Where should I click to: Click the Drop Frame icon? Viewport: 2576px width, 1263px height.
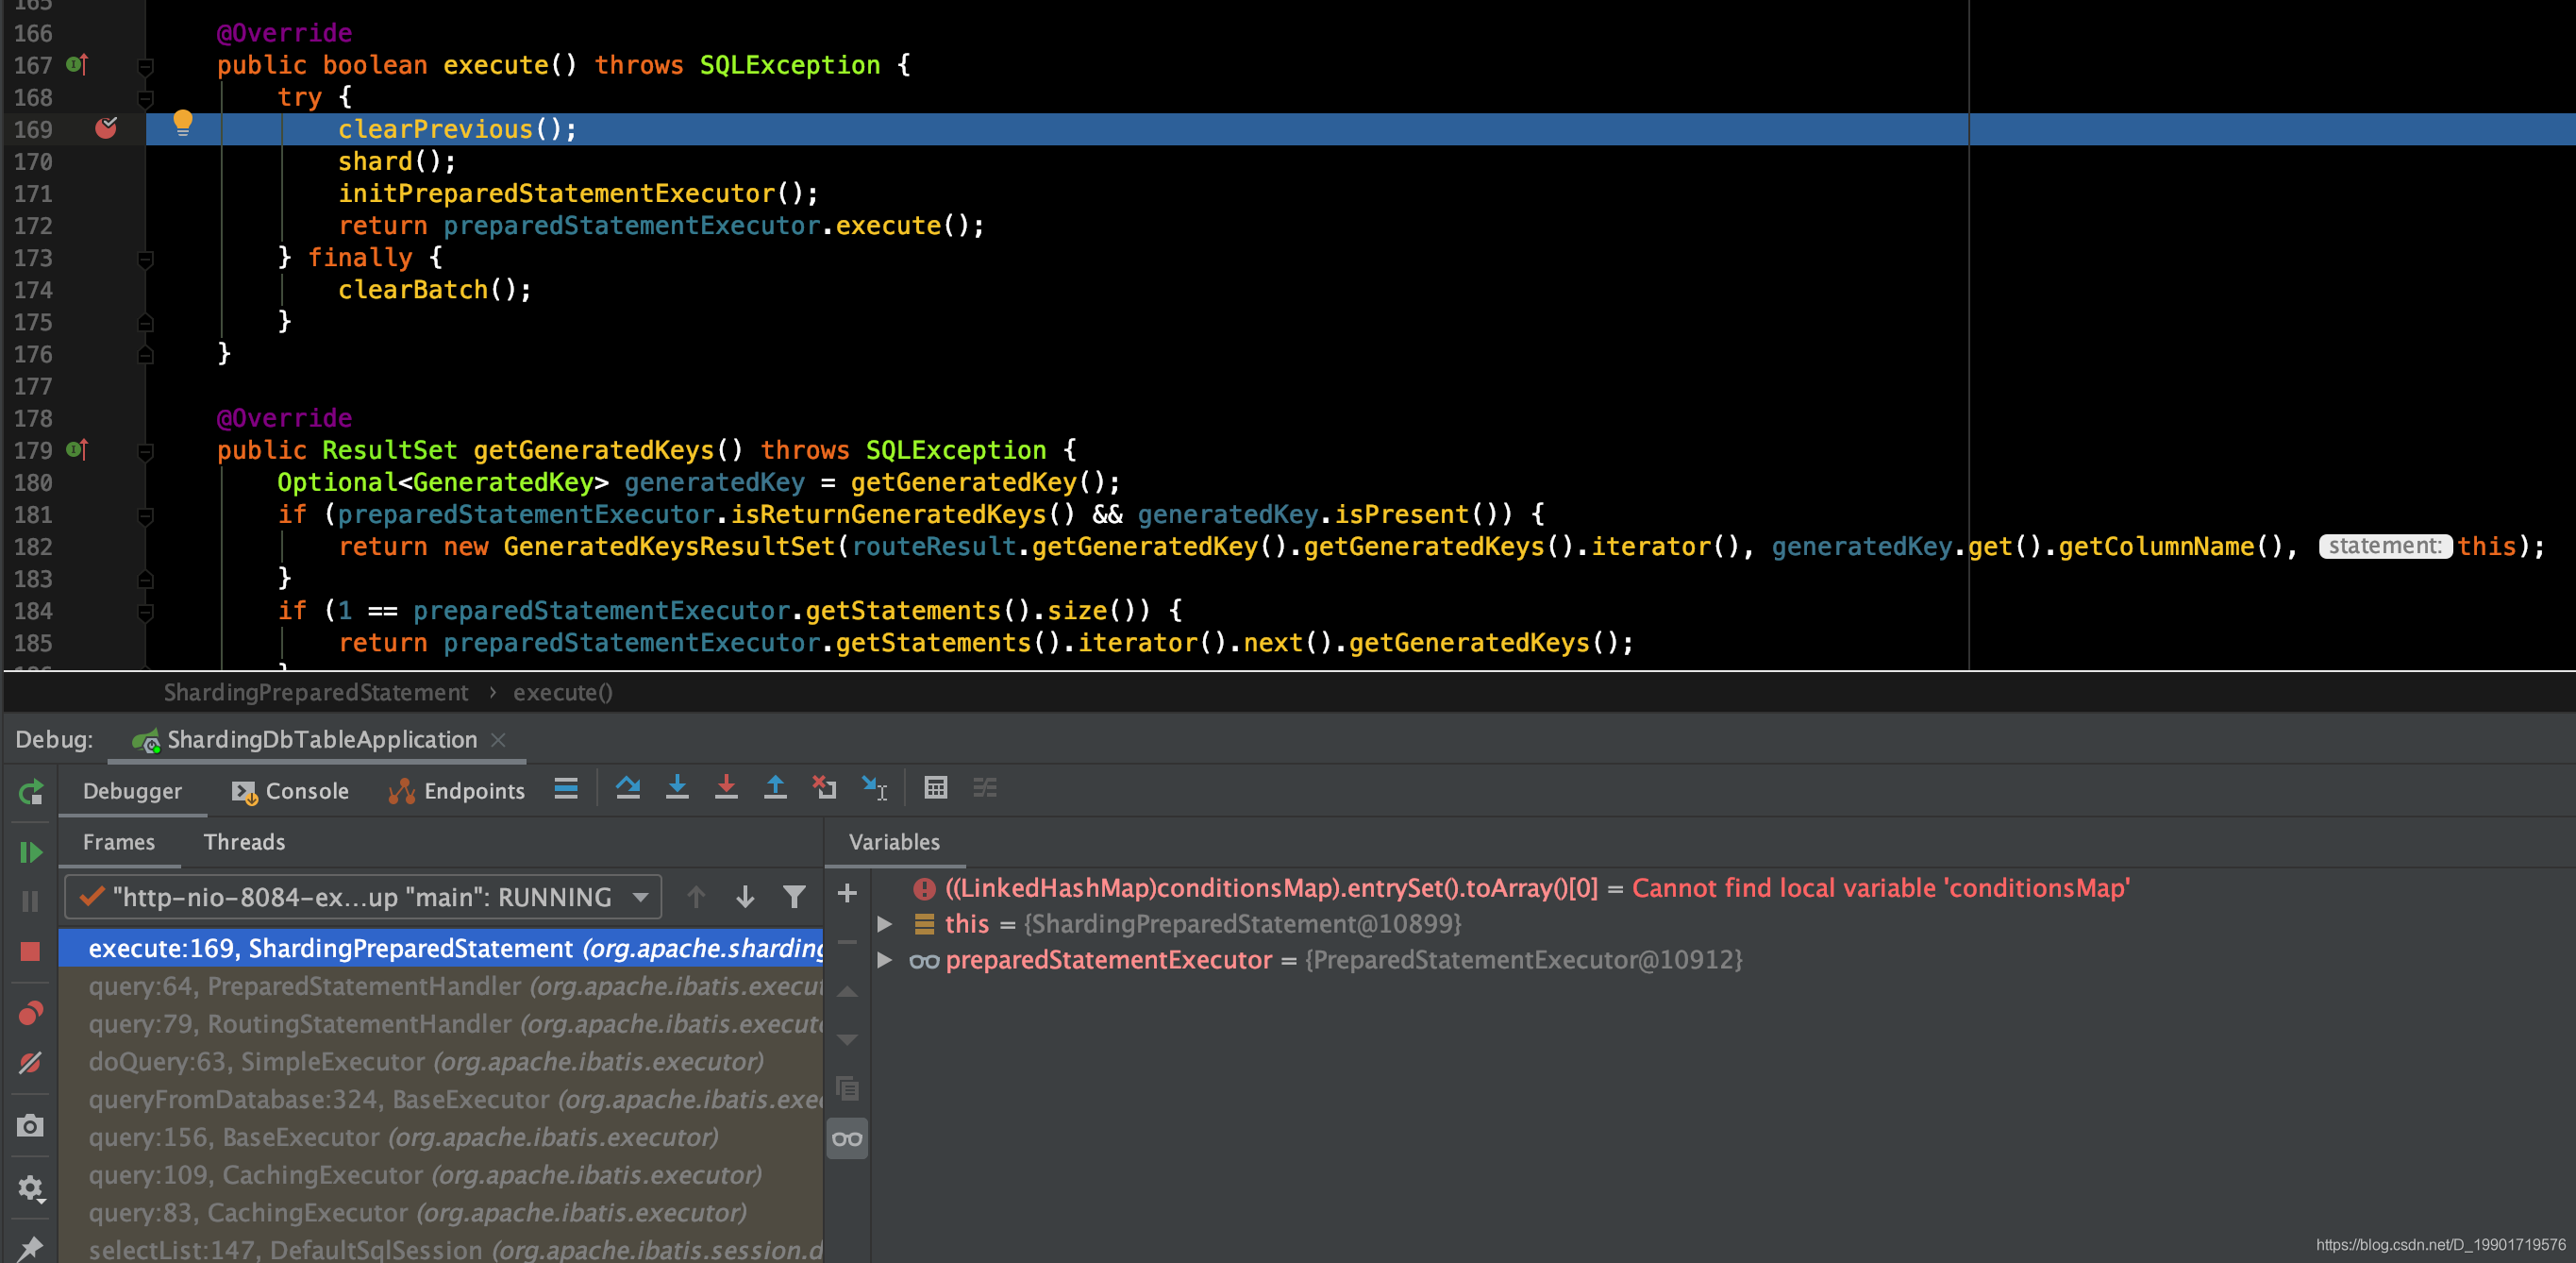pos(824,789)
